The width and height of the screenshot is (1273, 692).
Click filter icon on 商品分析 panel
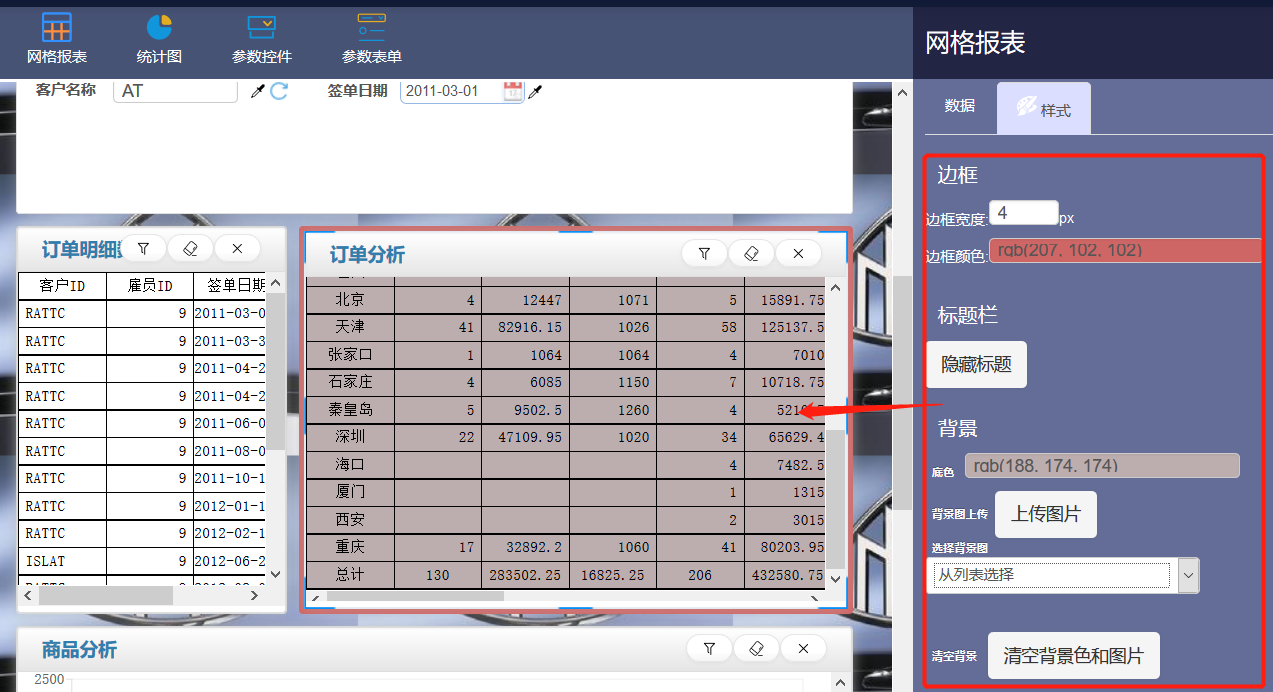coord(709,648)
